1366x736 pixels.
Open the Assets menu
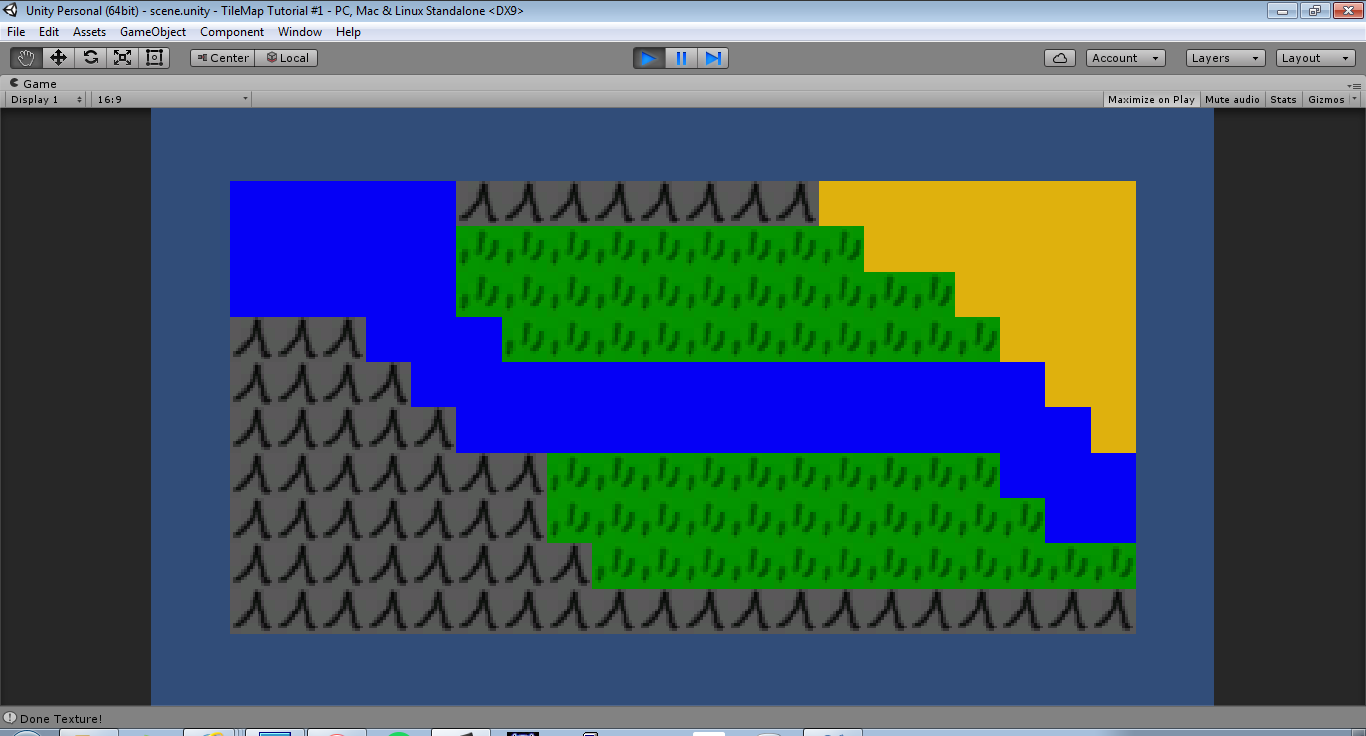pyautogui.click(x=90, y=32)
